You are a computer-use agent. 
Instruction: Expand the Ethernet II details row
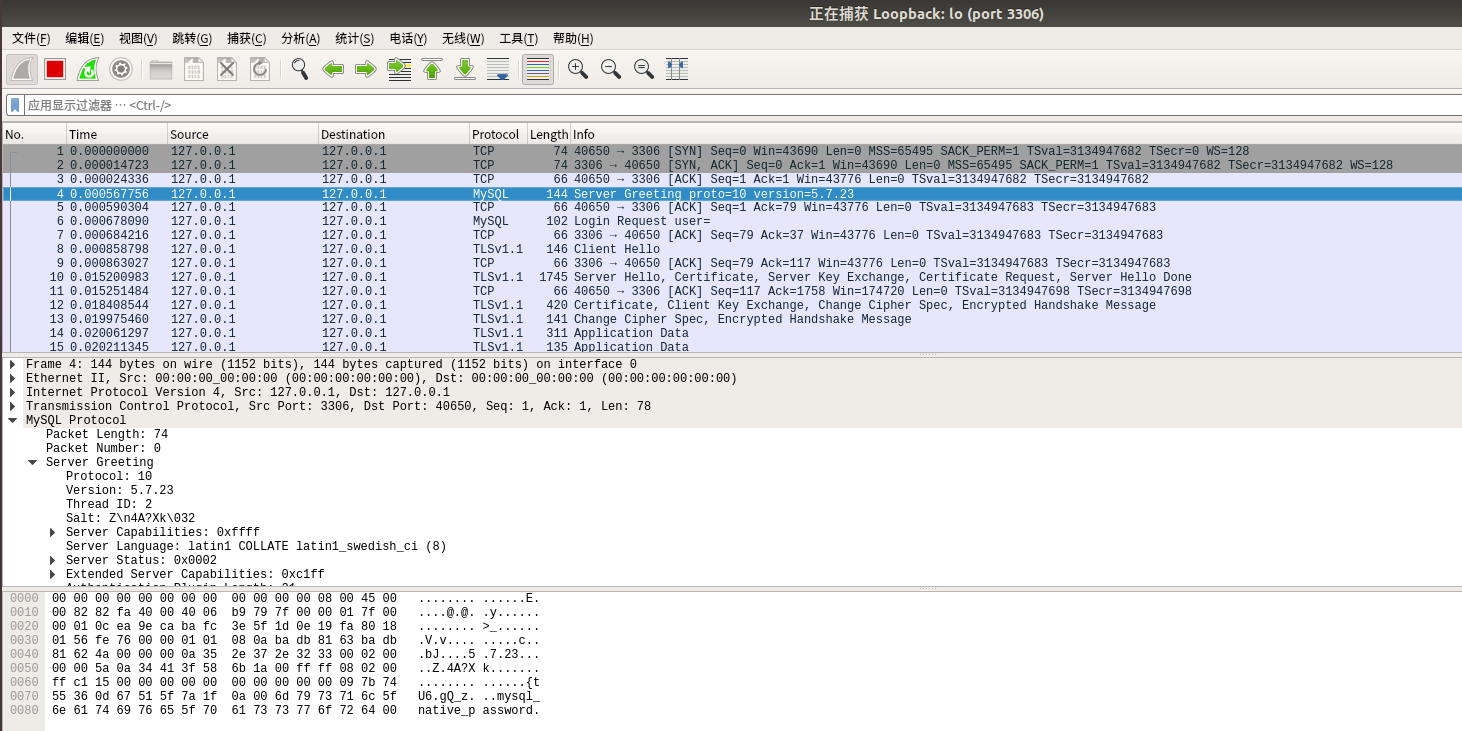pos(12,379)
